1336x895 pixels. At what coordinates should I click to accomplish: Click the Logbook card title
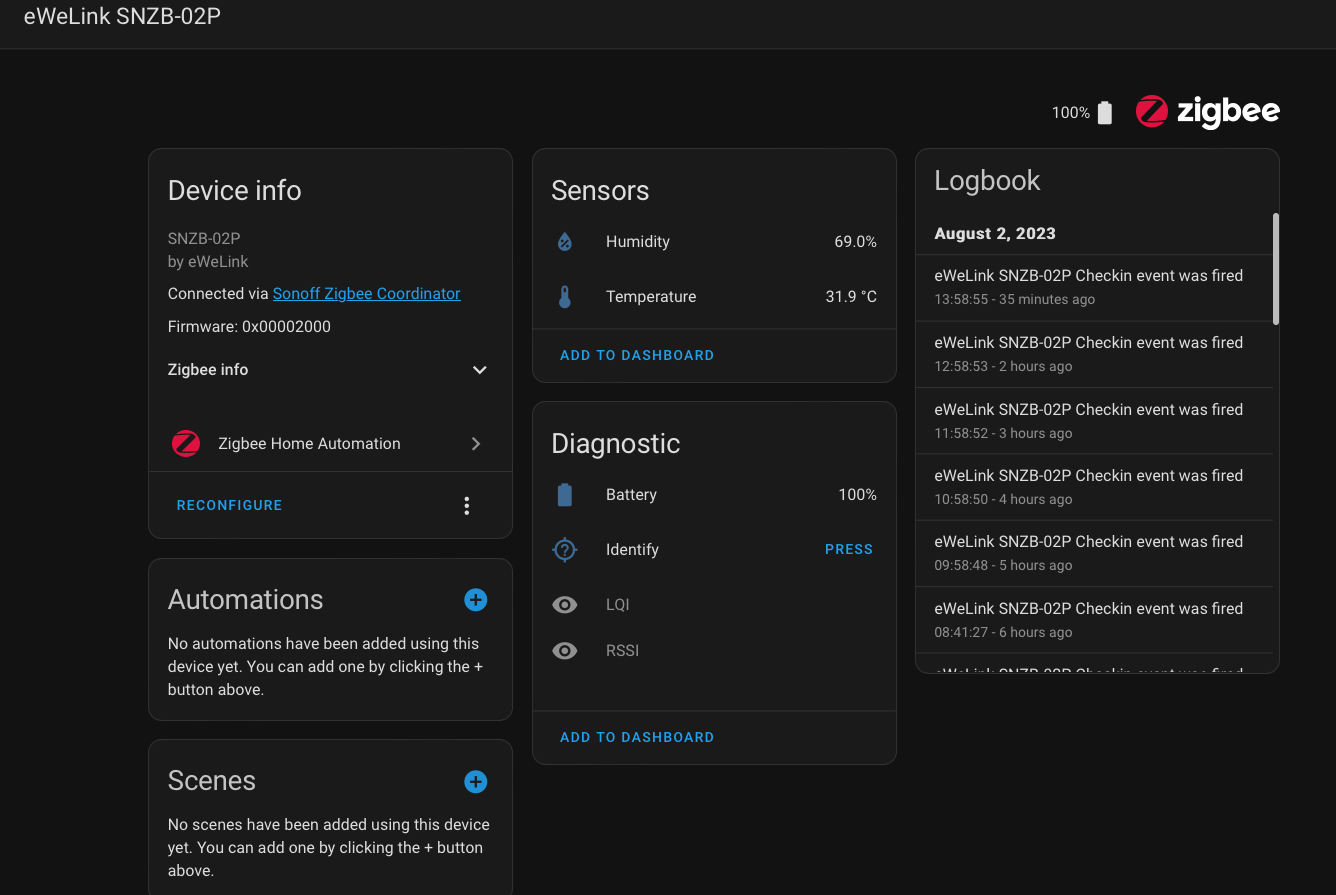tap(987, 181)
